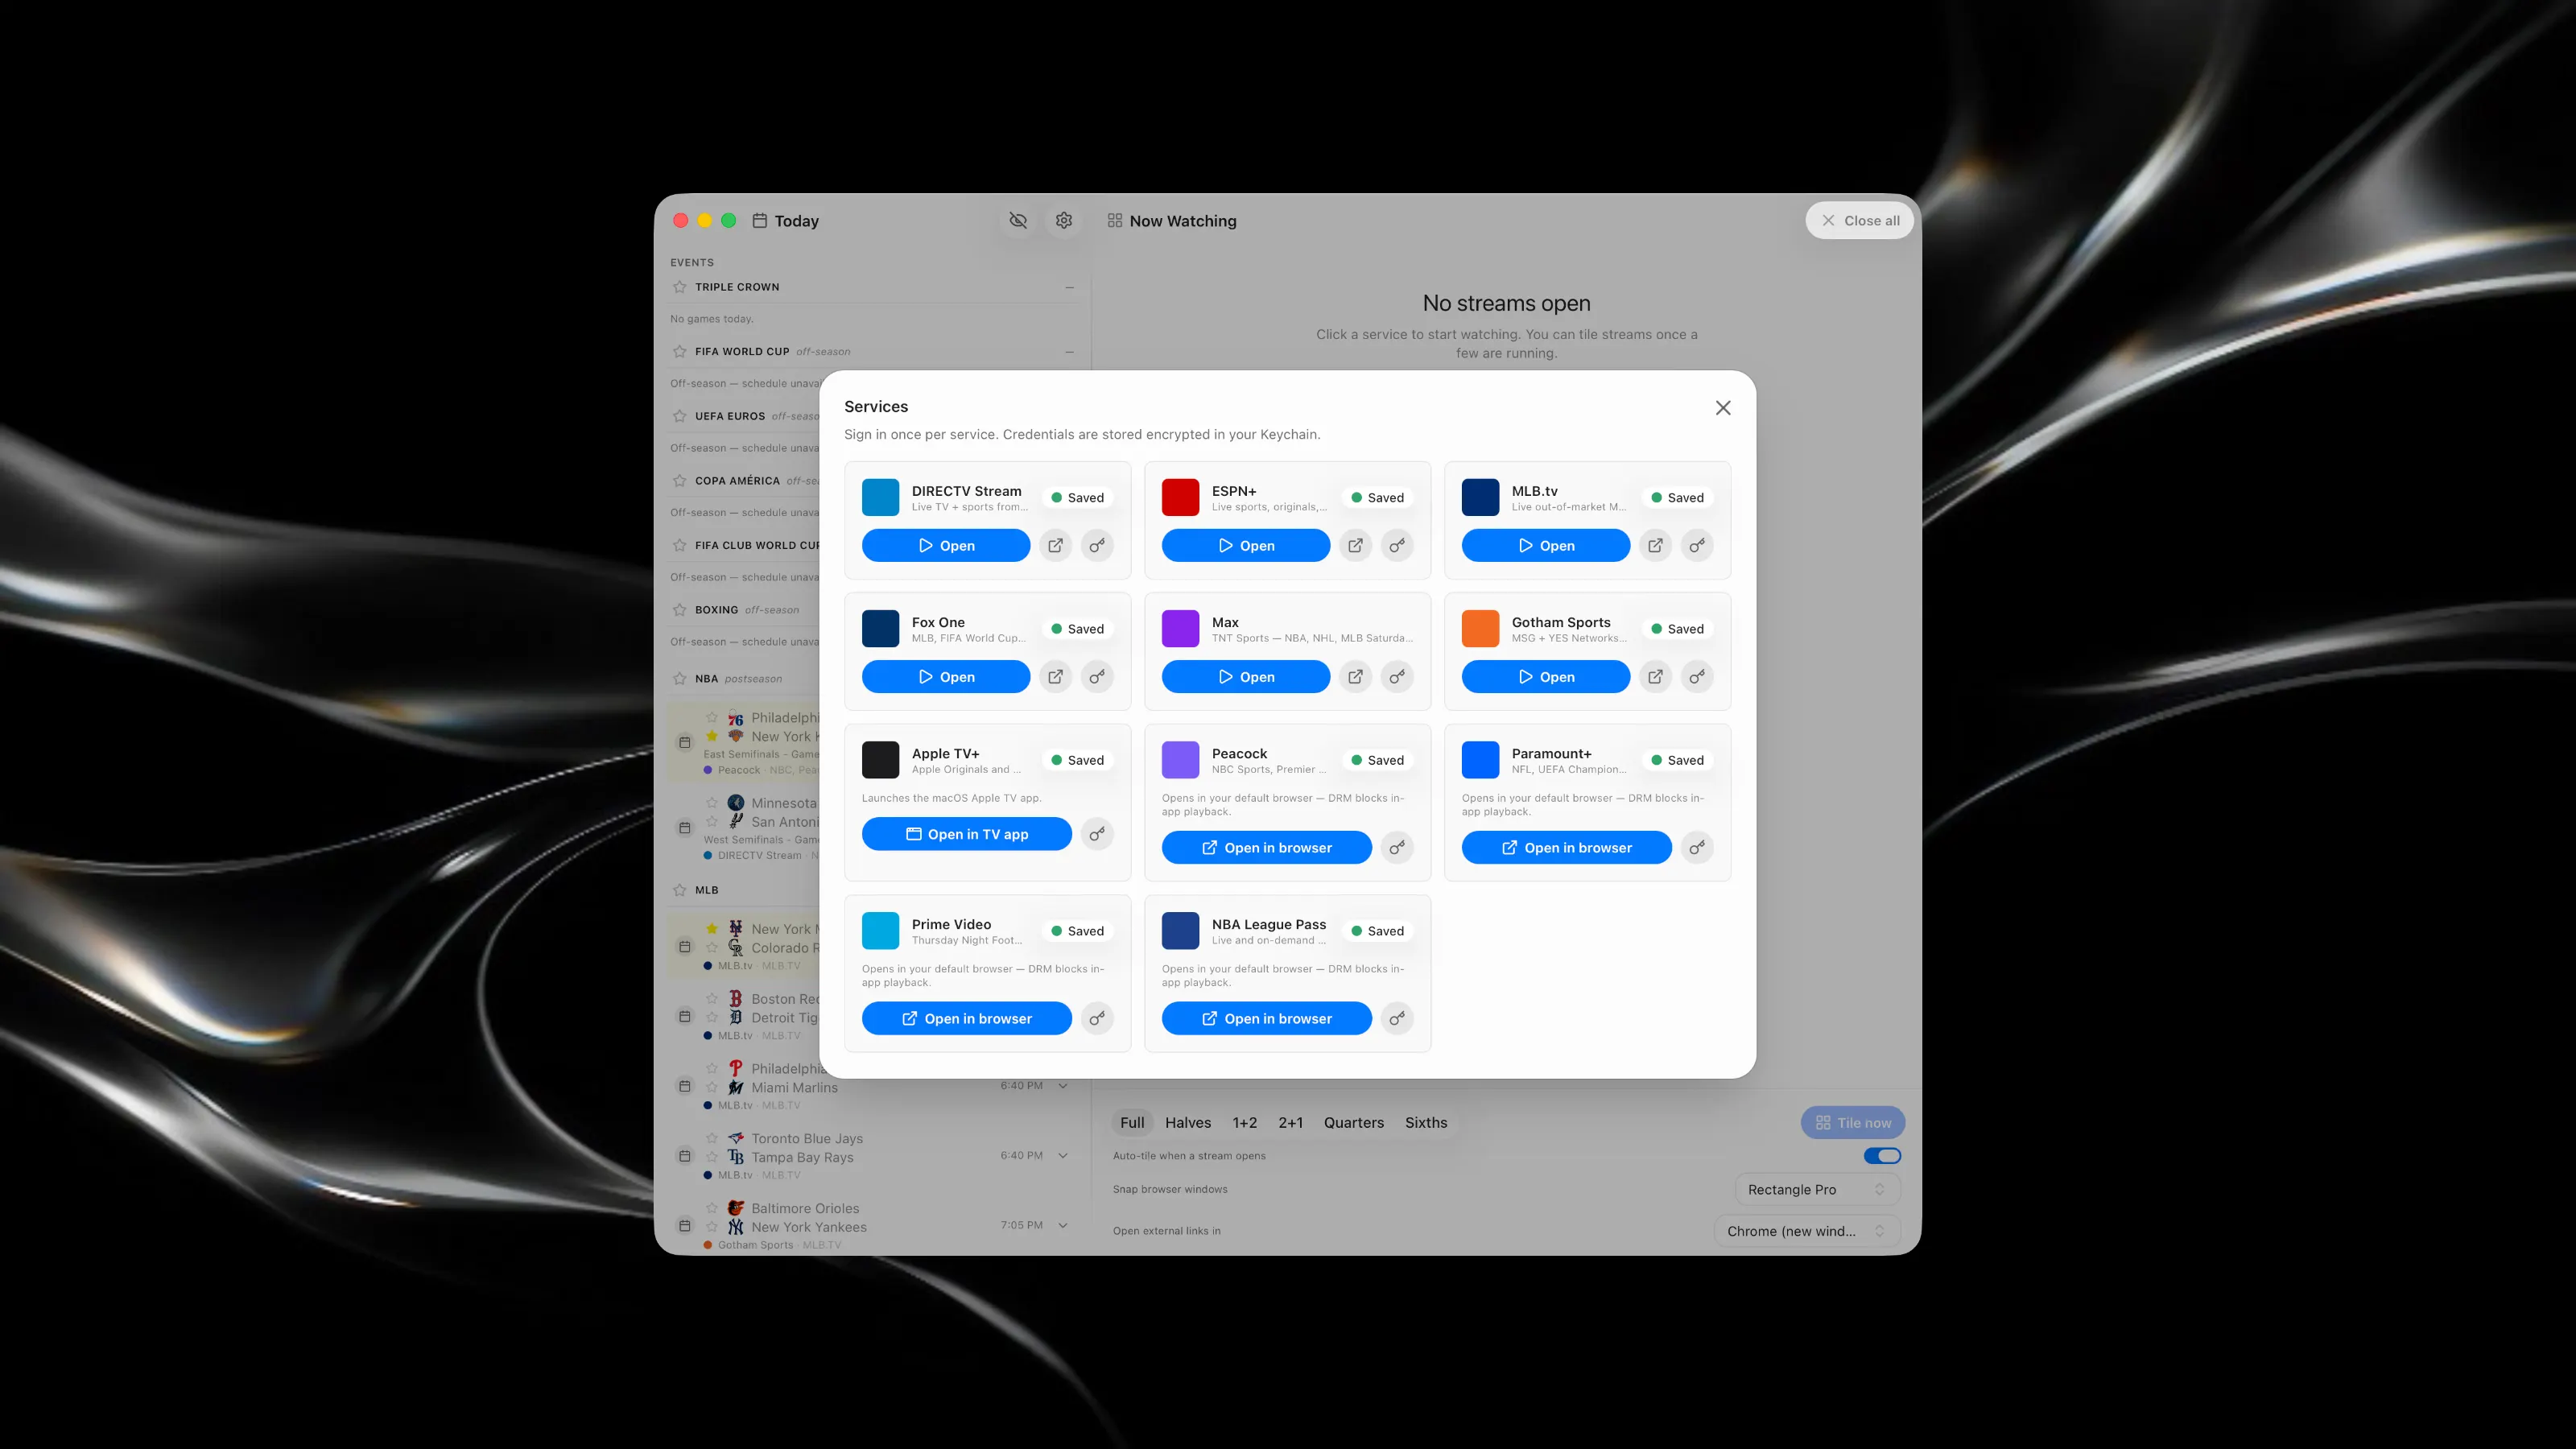Star the Baltimore Orioles team
This screenshot has width=2576, height=1449.
[x=712, y=1208]
